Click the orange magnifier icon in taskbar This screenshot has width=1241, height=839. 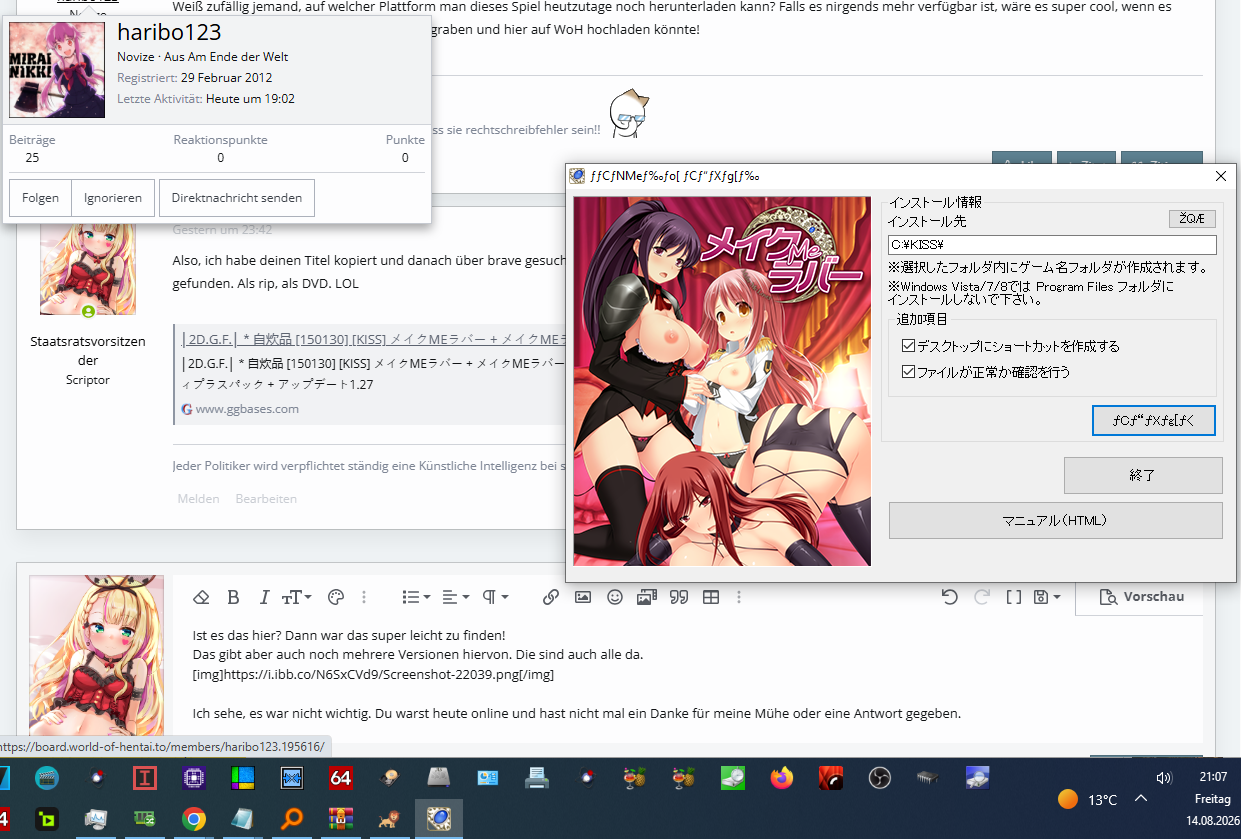click(x=291, y=820)
